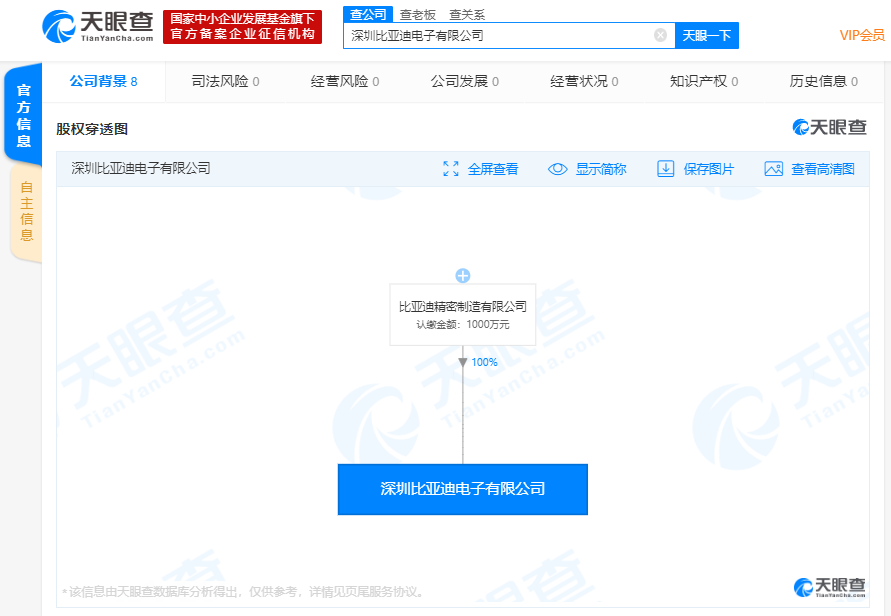Select the 查老板 search tab

tap(418, 15)
